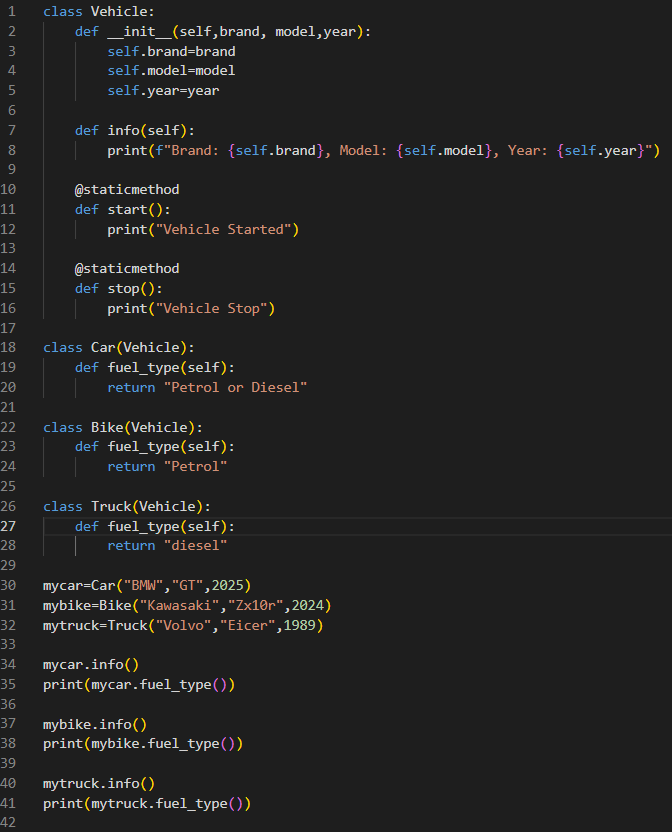Click 'Bike' in class Bike(Vehicle)
Screen dimensions: 672x832
click(107, 428)
